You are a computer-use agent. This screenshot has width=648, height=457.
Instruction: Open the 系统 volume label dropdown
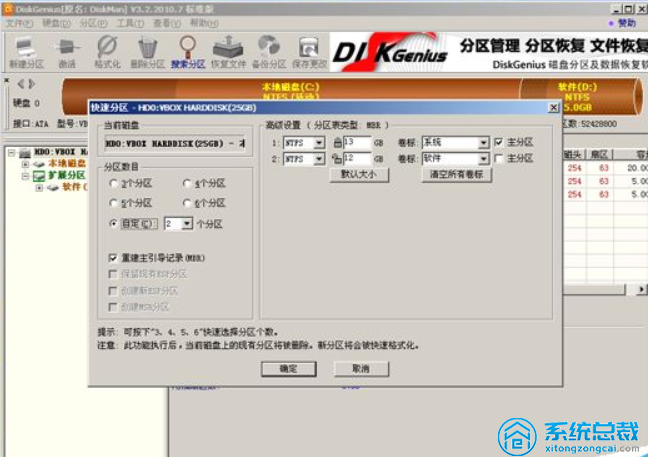[484, 143]
